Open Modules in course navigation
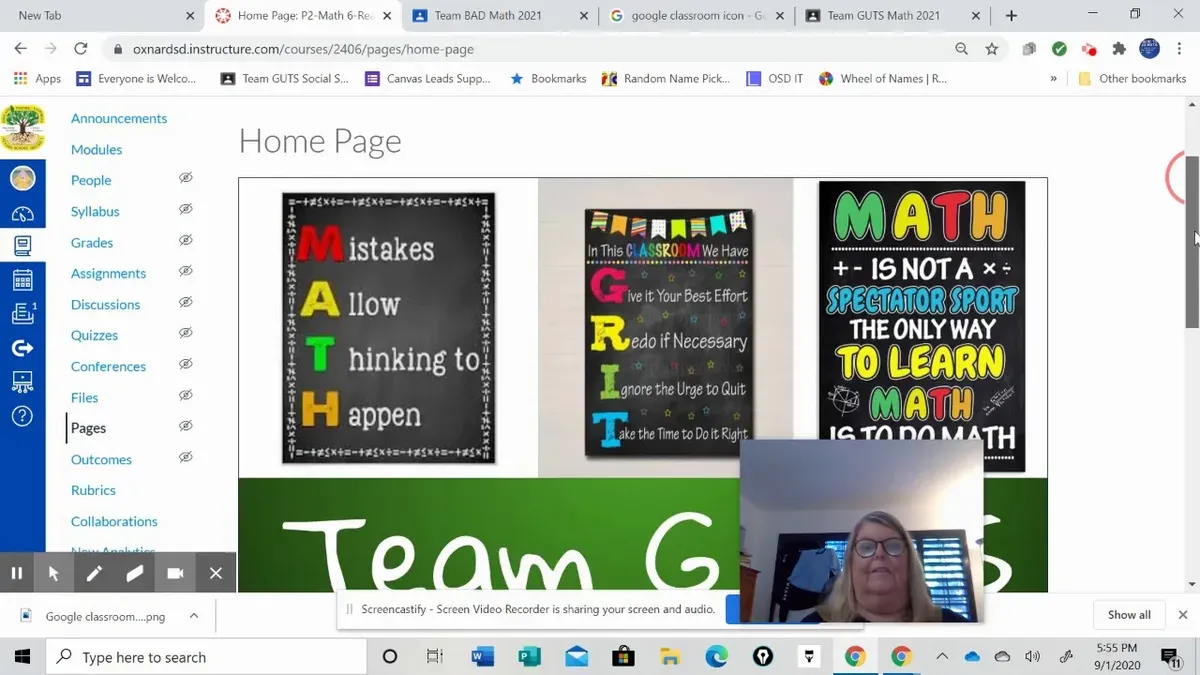Viewport: 1200px width, 675px height. tap(96, 149)
